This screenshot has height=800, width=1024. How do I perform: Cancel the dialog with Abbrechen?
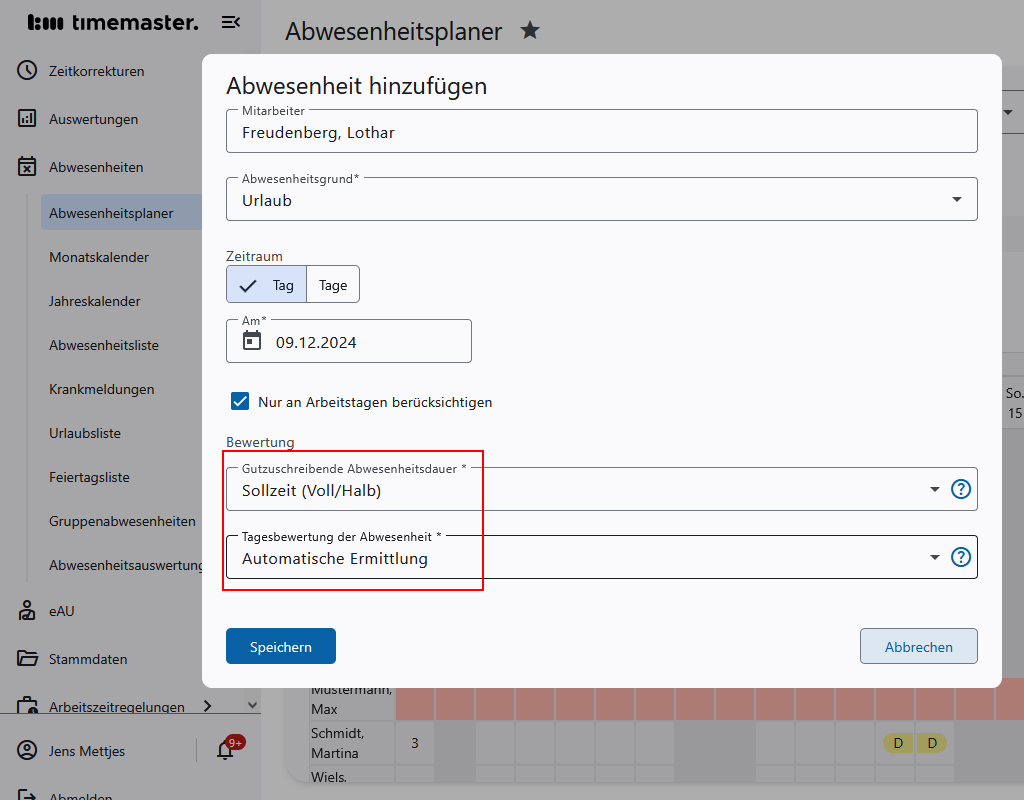click(x=918, y=647)
